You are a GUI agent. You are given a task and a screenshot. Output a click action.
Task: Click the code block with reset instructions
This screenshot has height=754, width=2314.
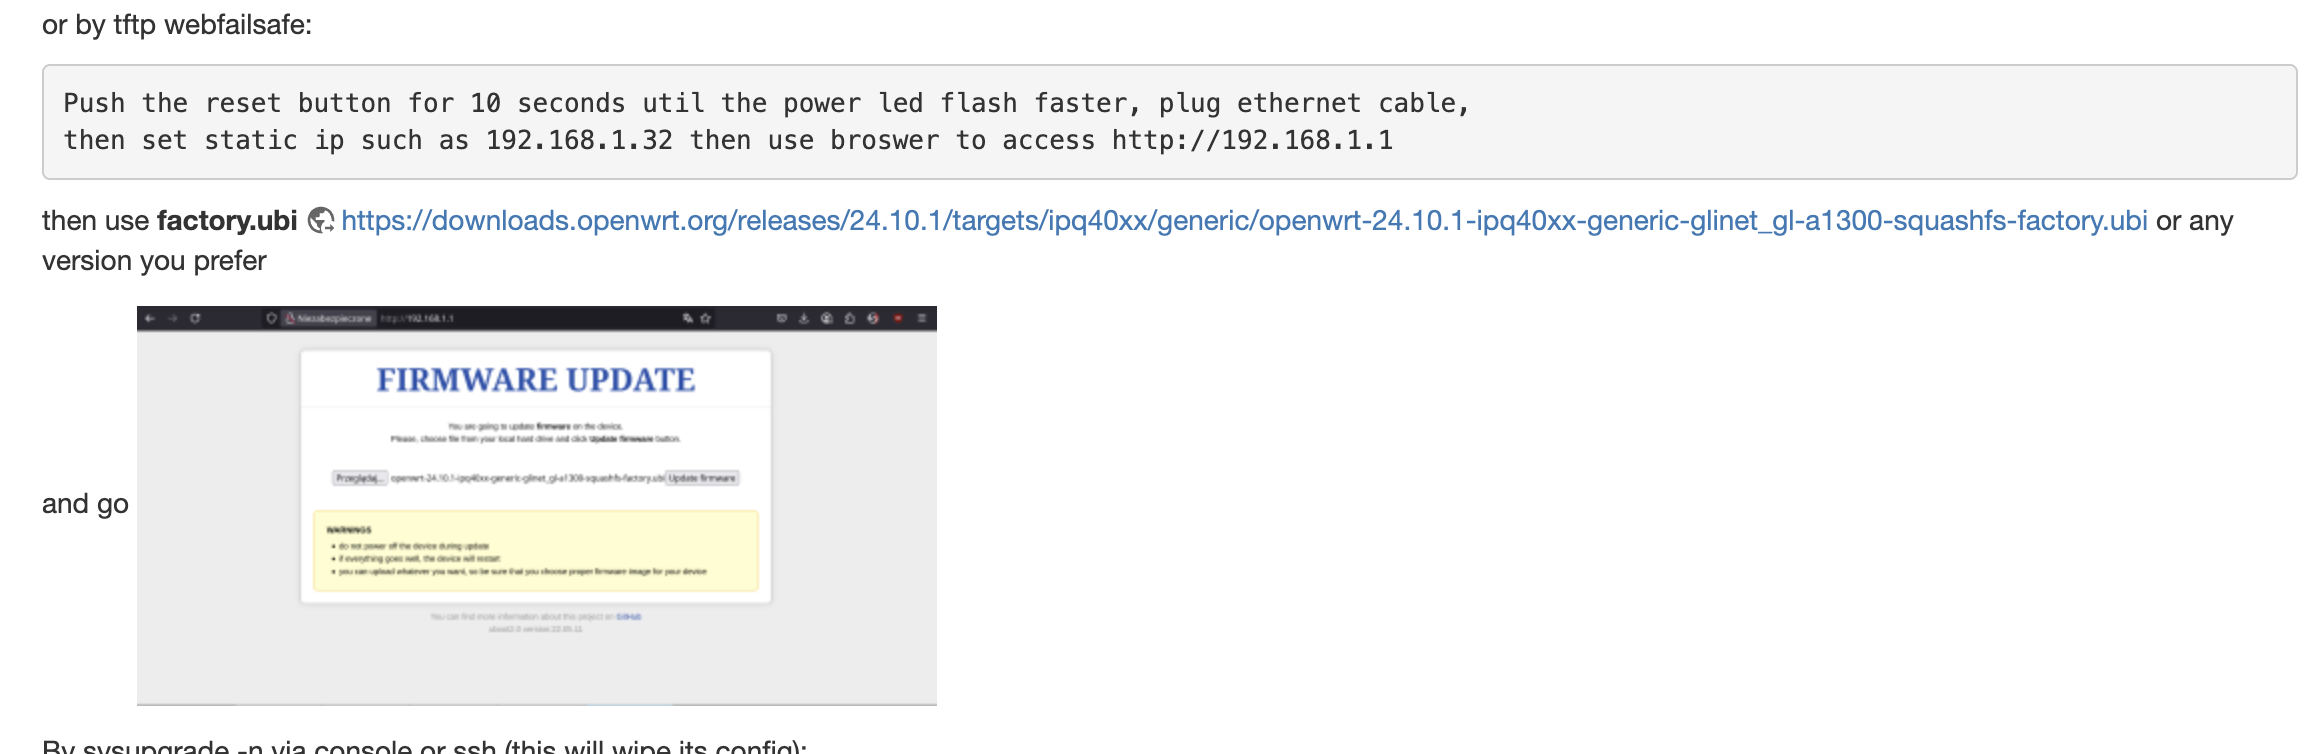coord(1168,122)
